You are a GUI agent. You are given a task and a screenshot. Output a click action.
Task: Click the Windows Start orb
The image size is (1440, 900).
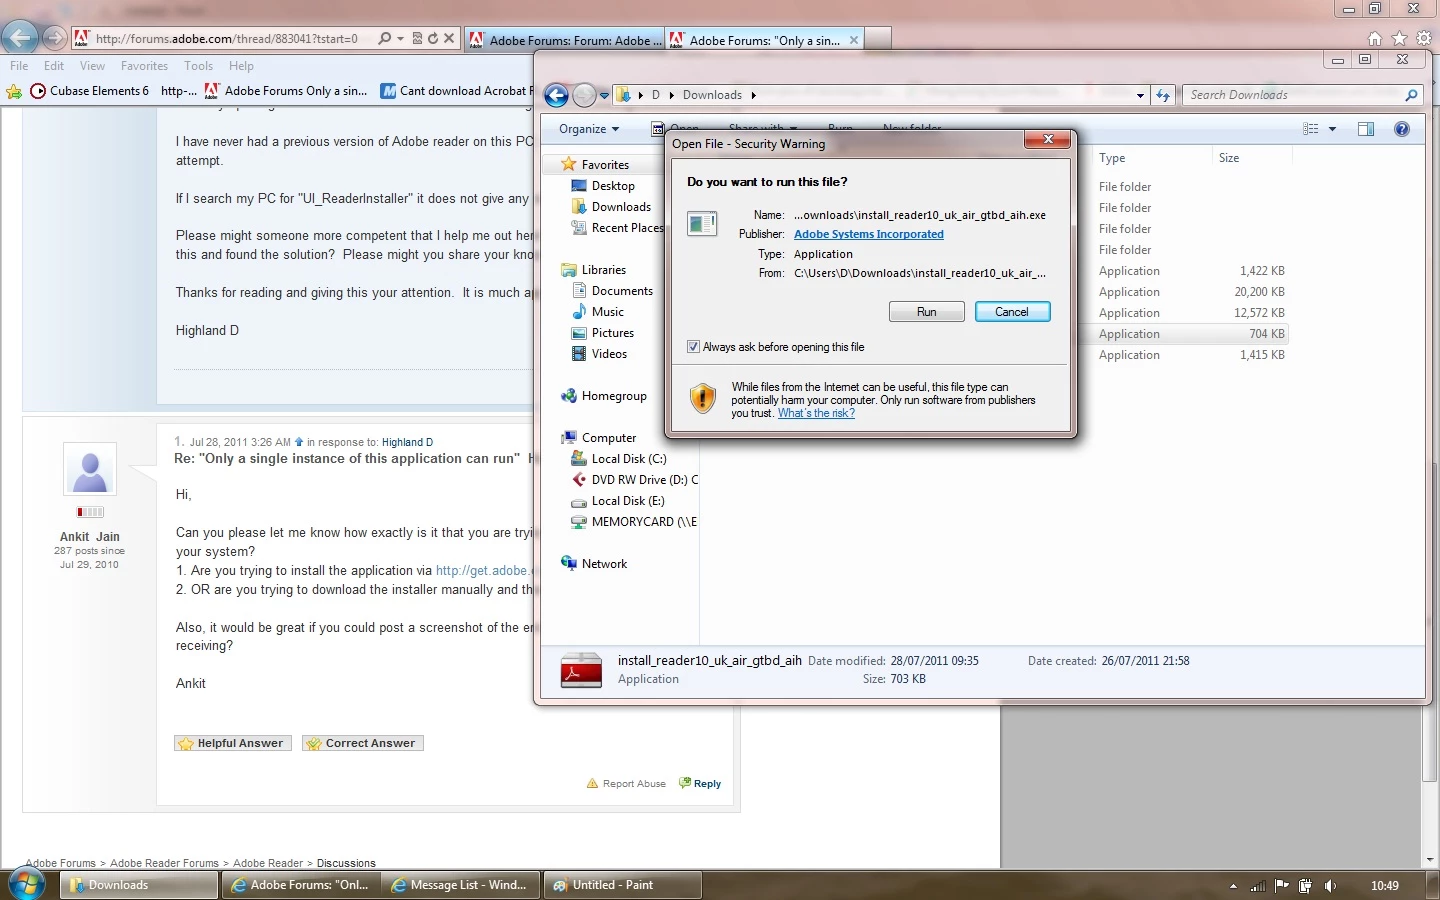coord(26,884)
